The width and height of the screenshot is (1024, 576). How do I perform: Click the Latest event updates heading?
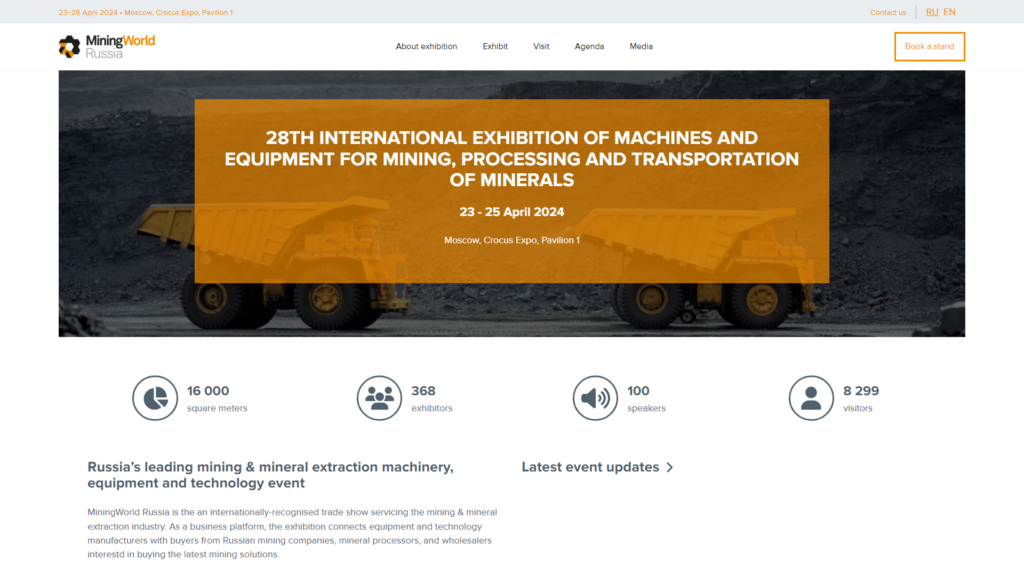pos(590,467)
